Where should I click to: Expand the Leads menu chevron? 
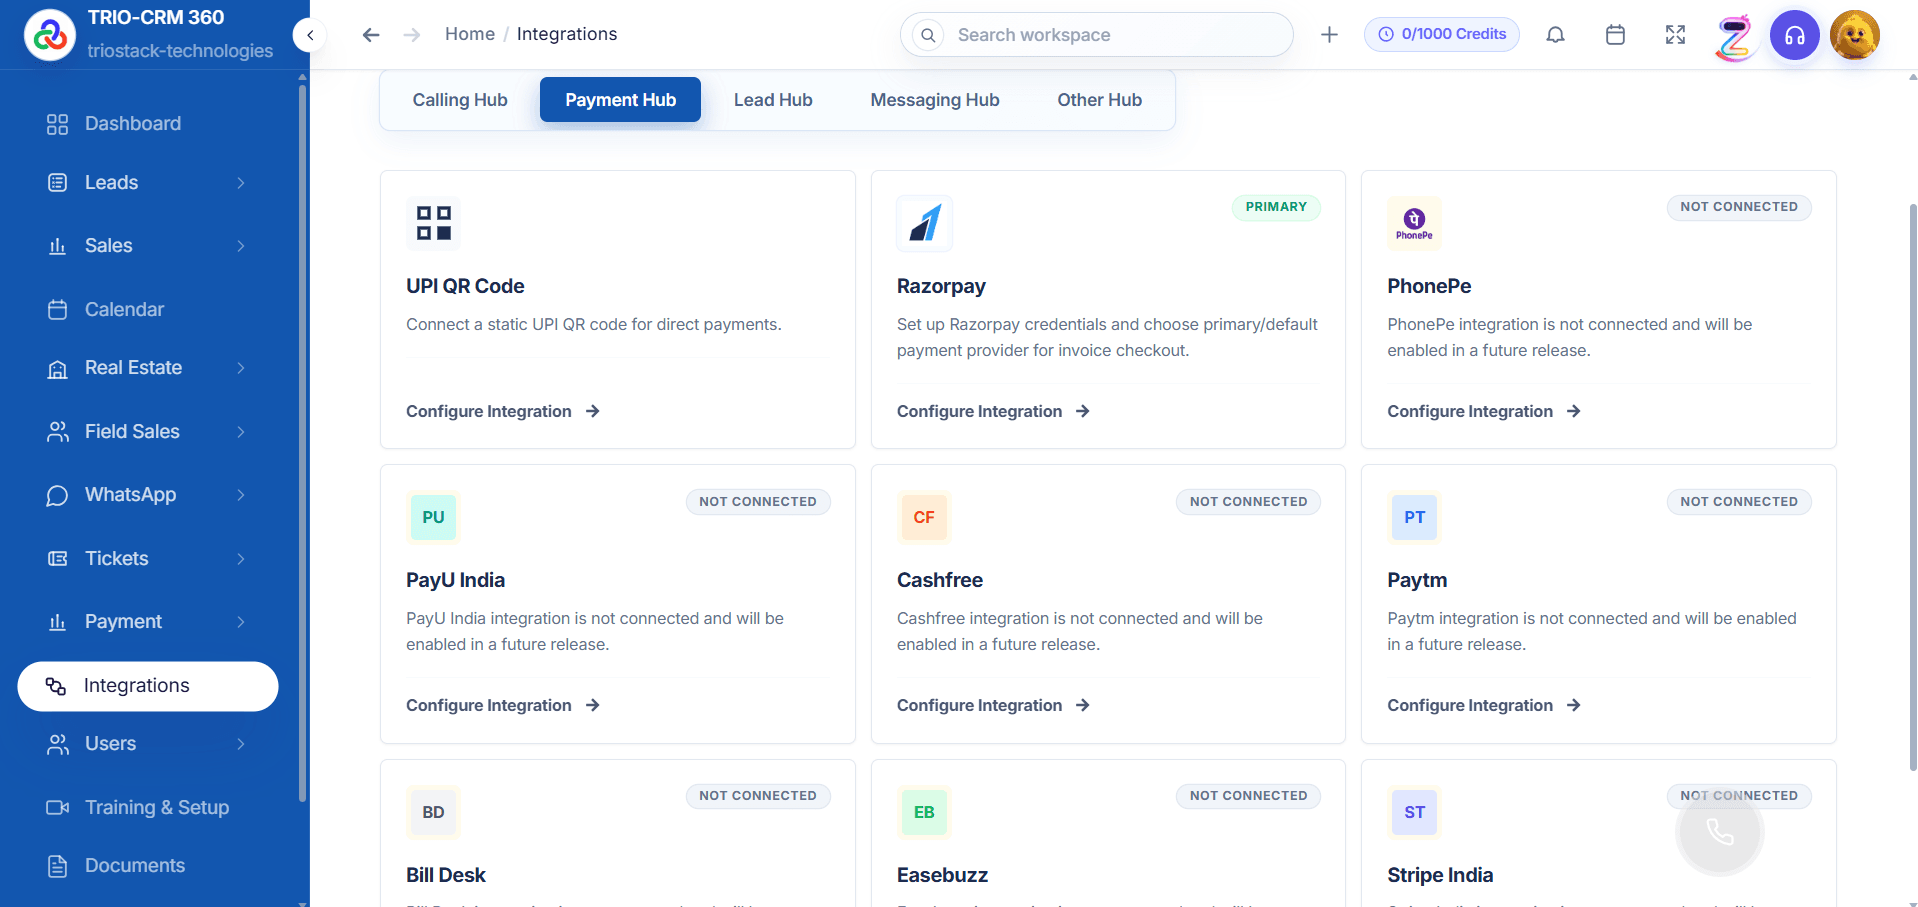241,183
